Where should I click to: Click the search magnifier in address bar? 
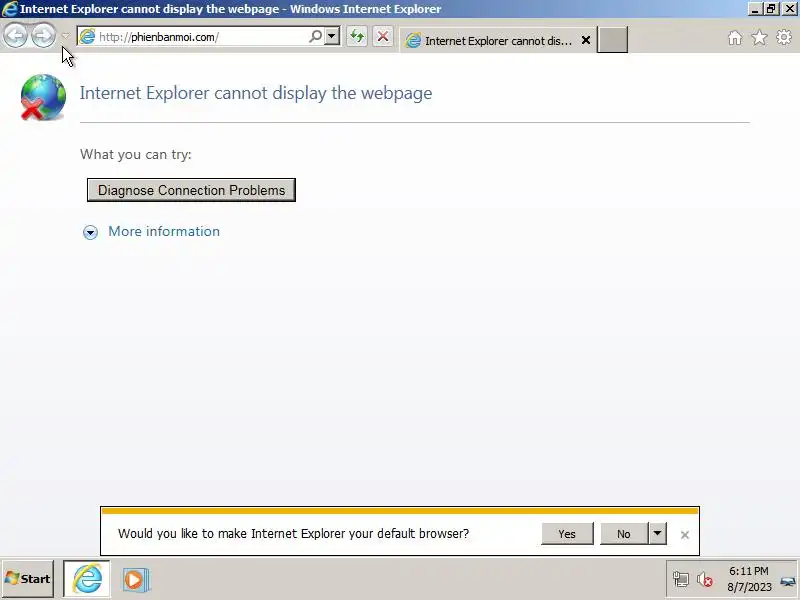point(316,36)
